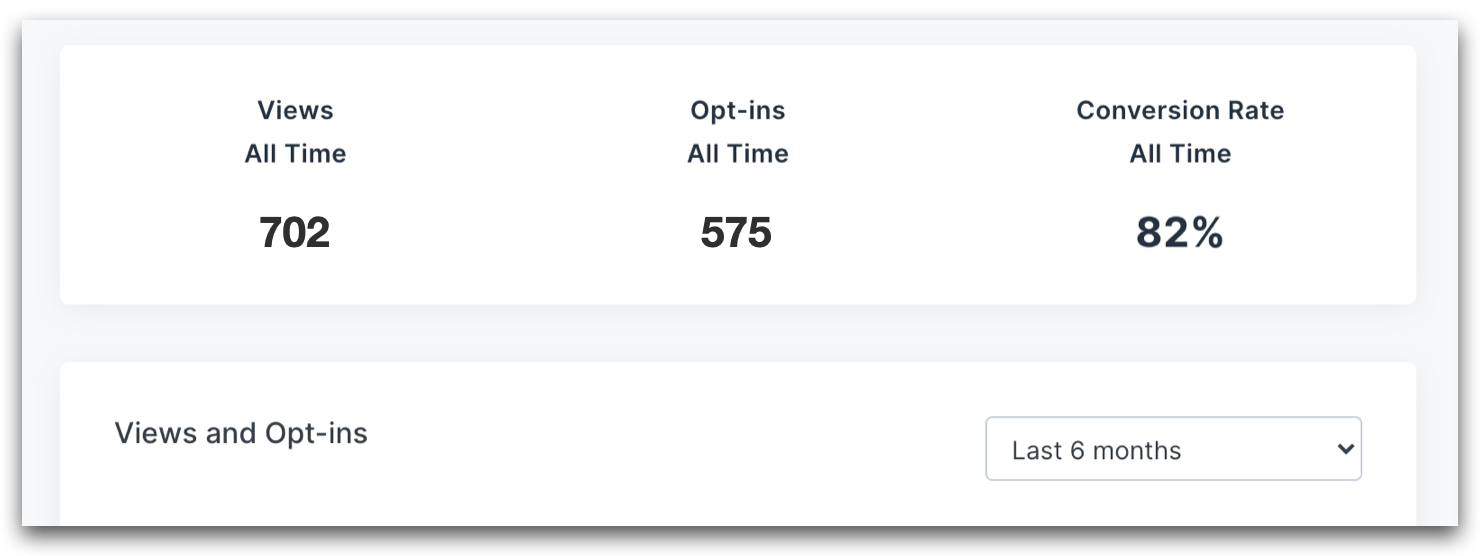This screenshot has width=1483, height=556.
Task: Click the 702 views count
Action: click(x=295, y=232)
